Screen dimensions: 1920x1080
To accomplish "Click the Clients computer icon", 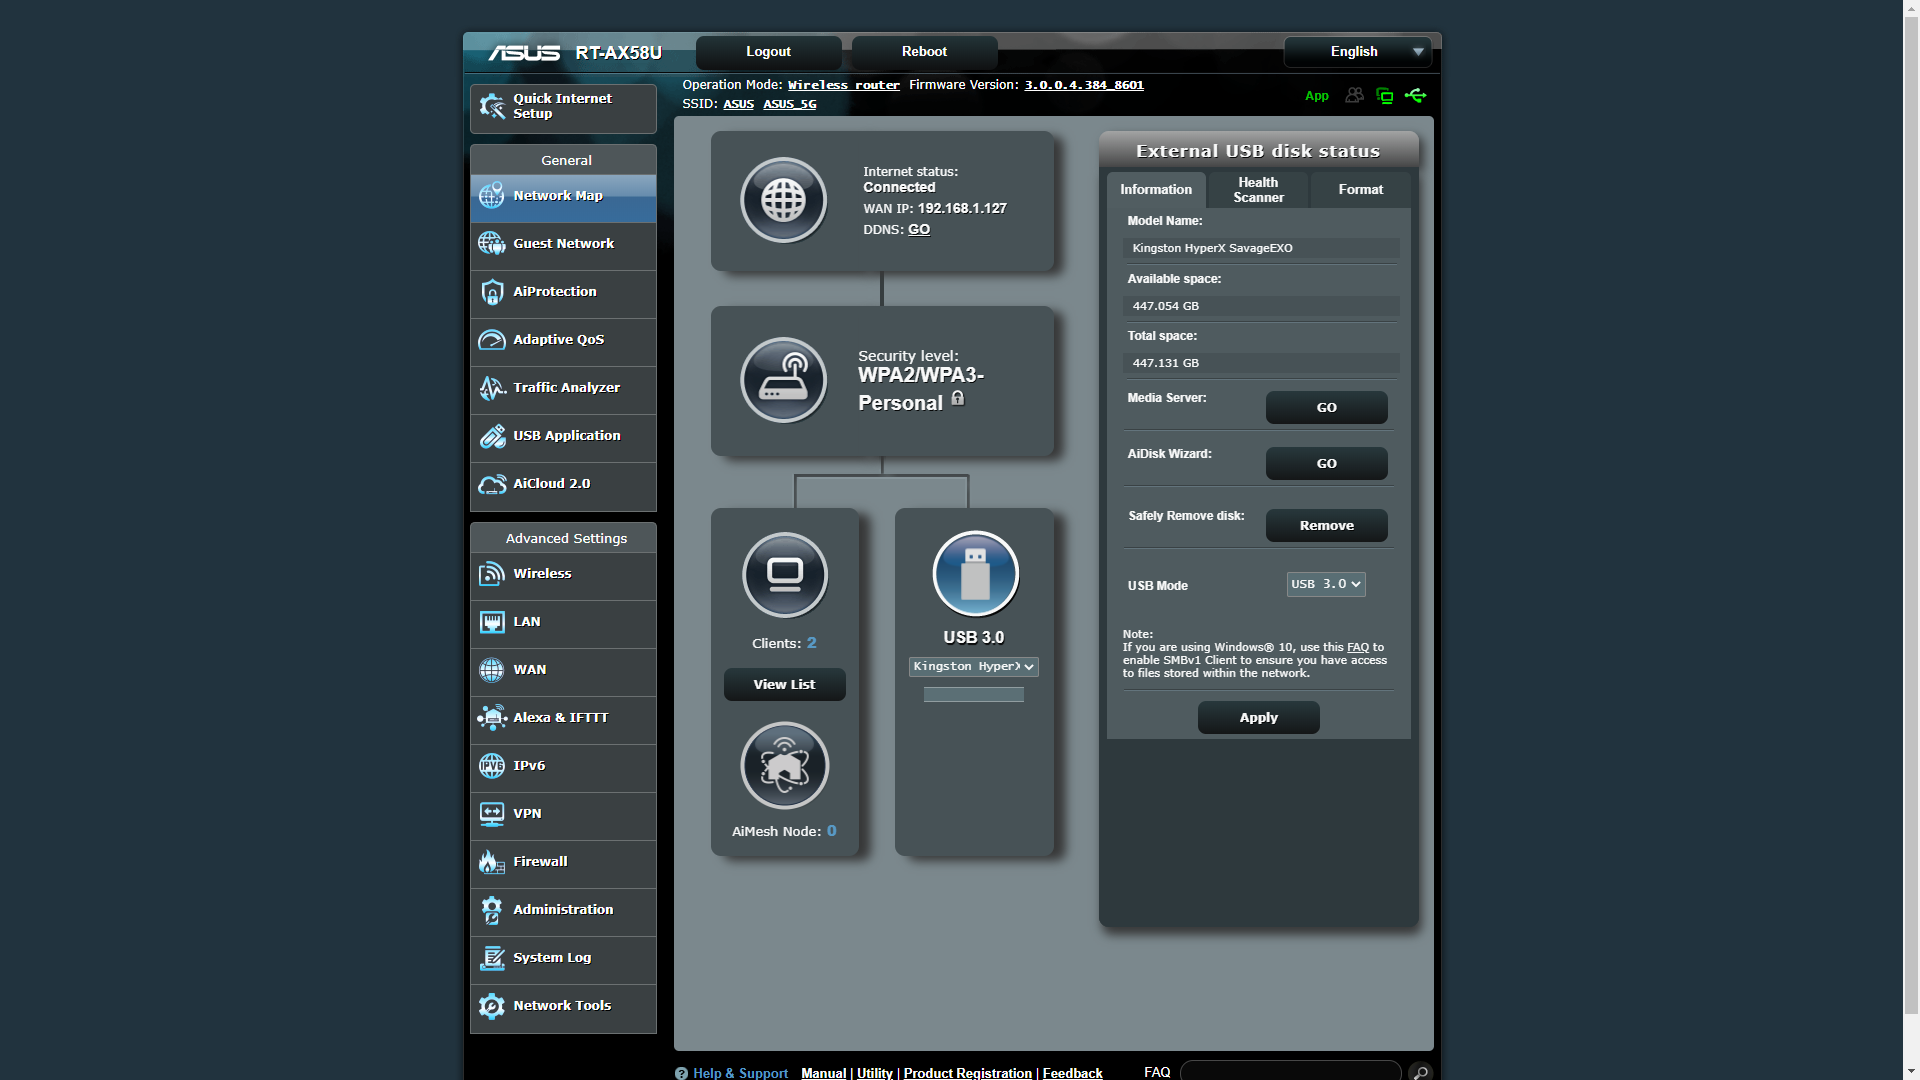I will [x=785, y=575].
